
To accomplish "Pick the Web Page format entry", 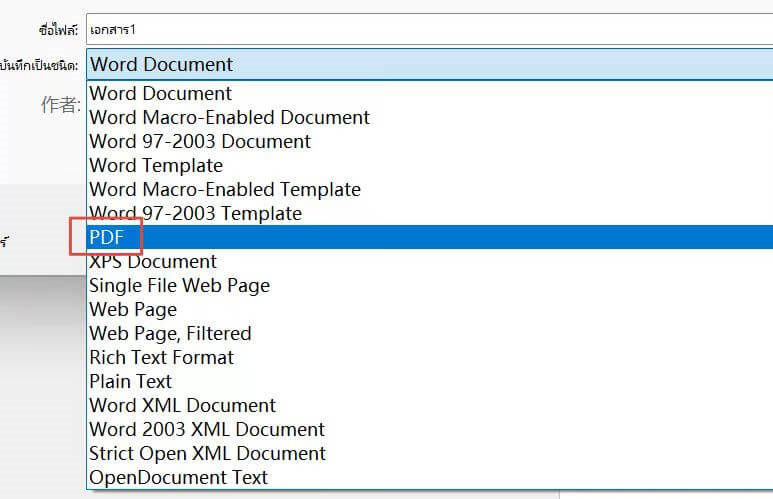I will 429,309.
